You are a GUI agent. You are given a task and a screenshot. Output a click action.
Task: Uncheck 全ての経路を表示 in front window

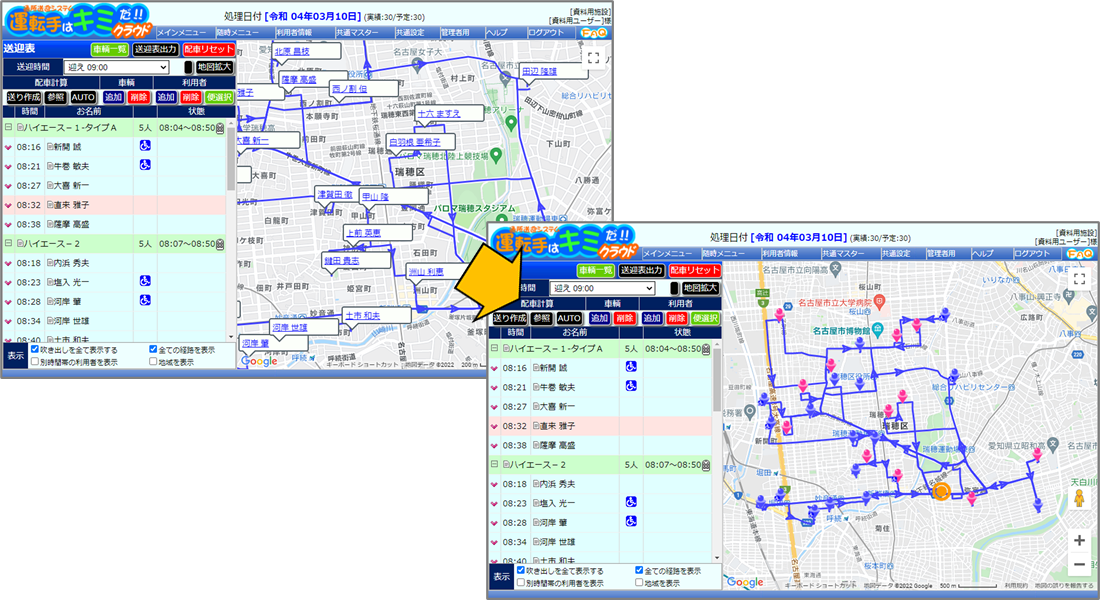tap(639, 571)
